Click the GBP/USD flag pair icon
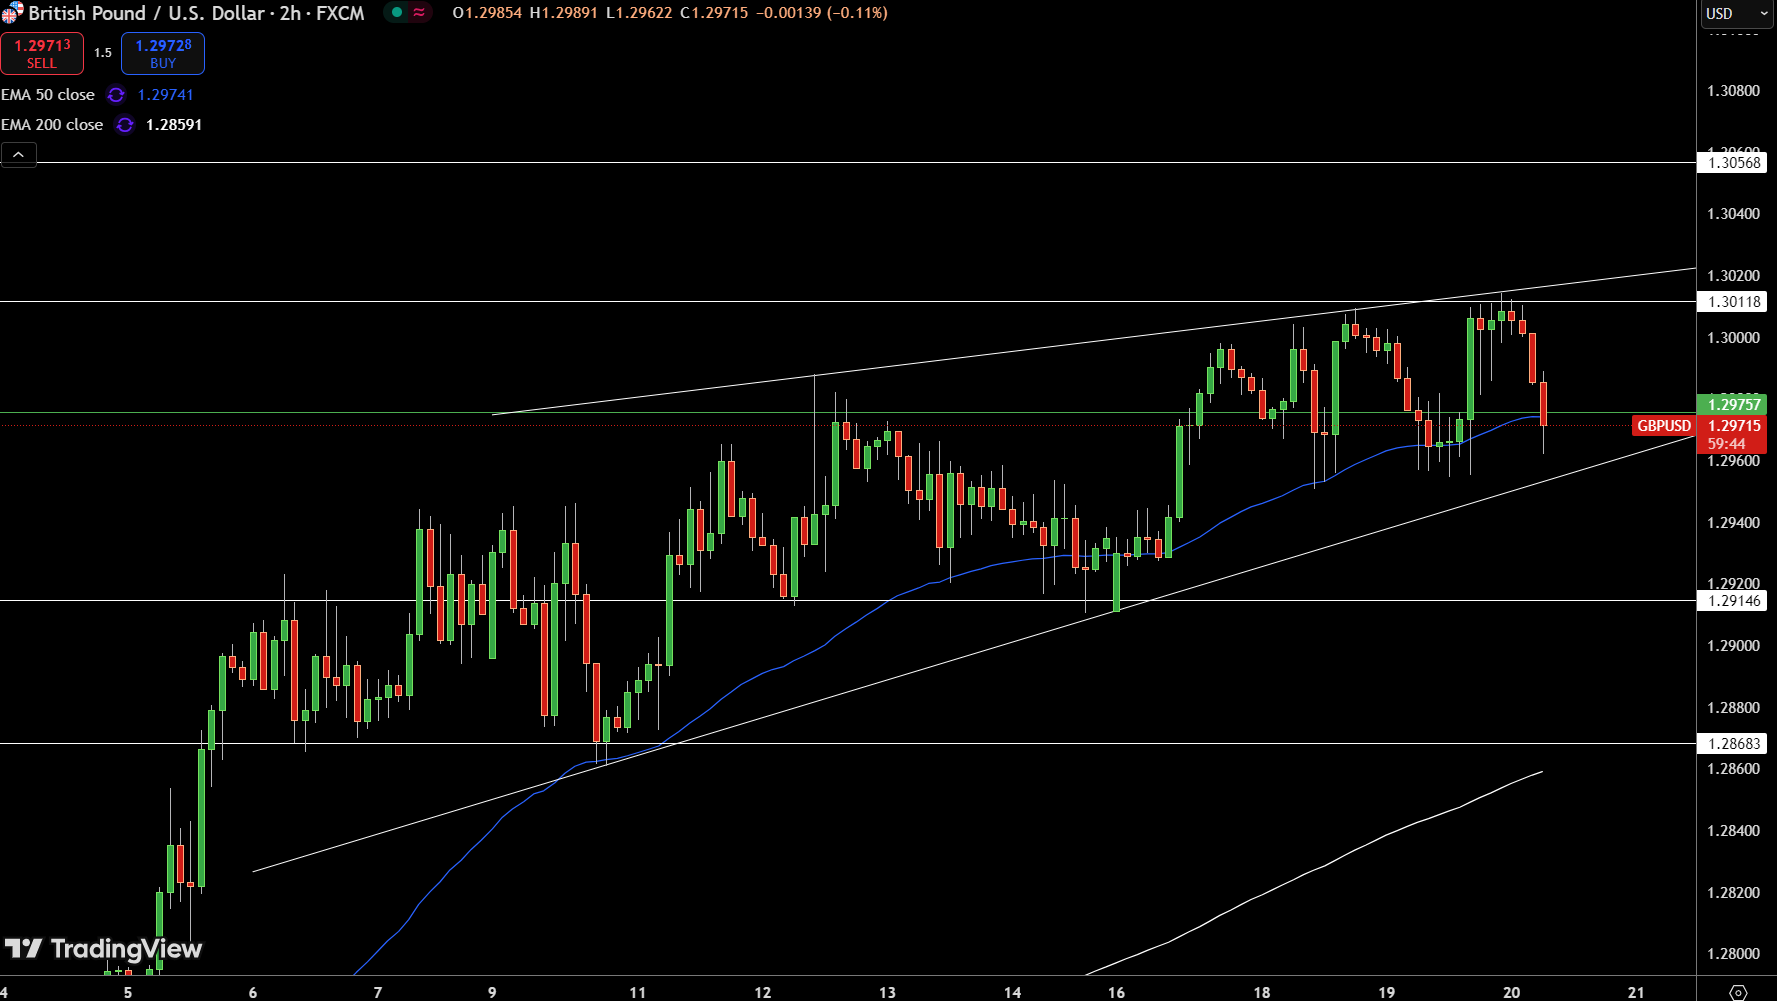Image resolution: width=1777 pixels, height=1001 pixels. click(x=12, y=13)
